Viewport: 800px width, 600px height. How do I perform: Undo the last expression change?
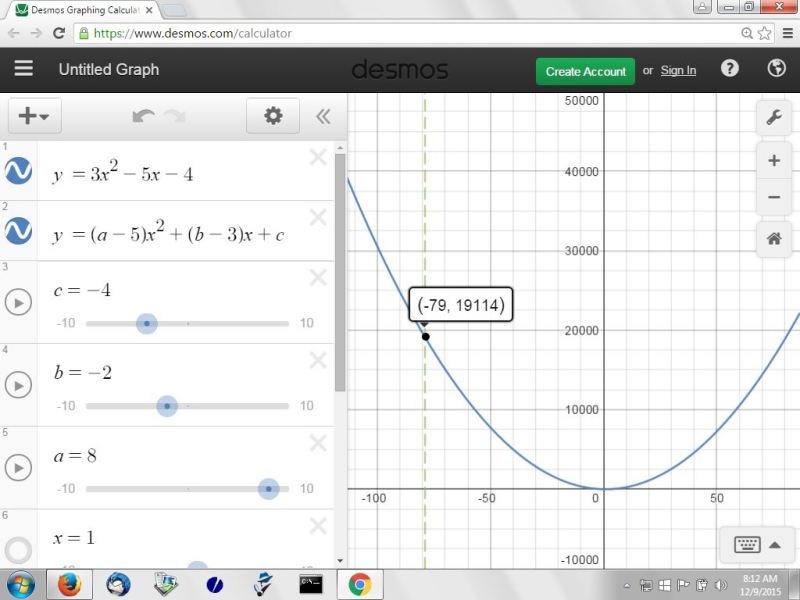(x=143, y=116)
